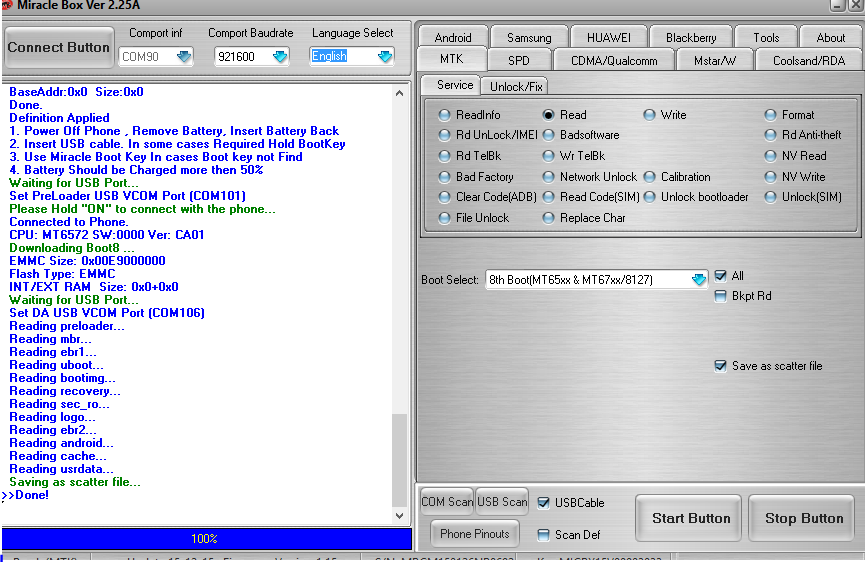Switch to the Android tab
The height and width of the screenshot is (562, 865).
(453, 38)
